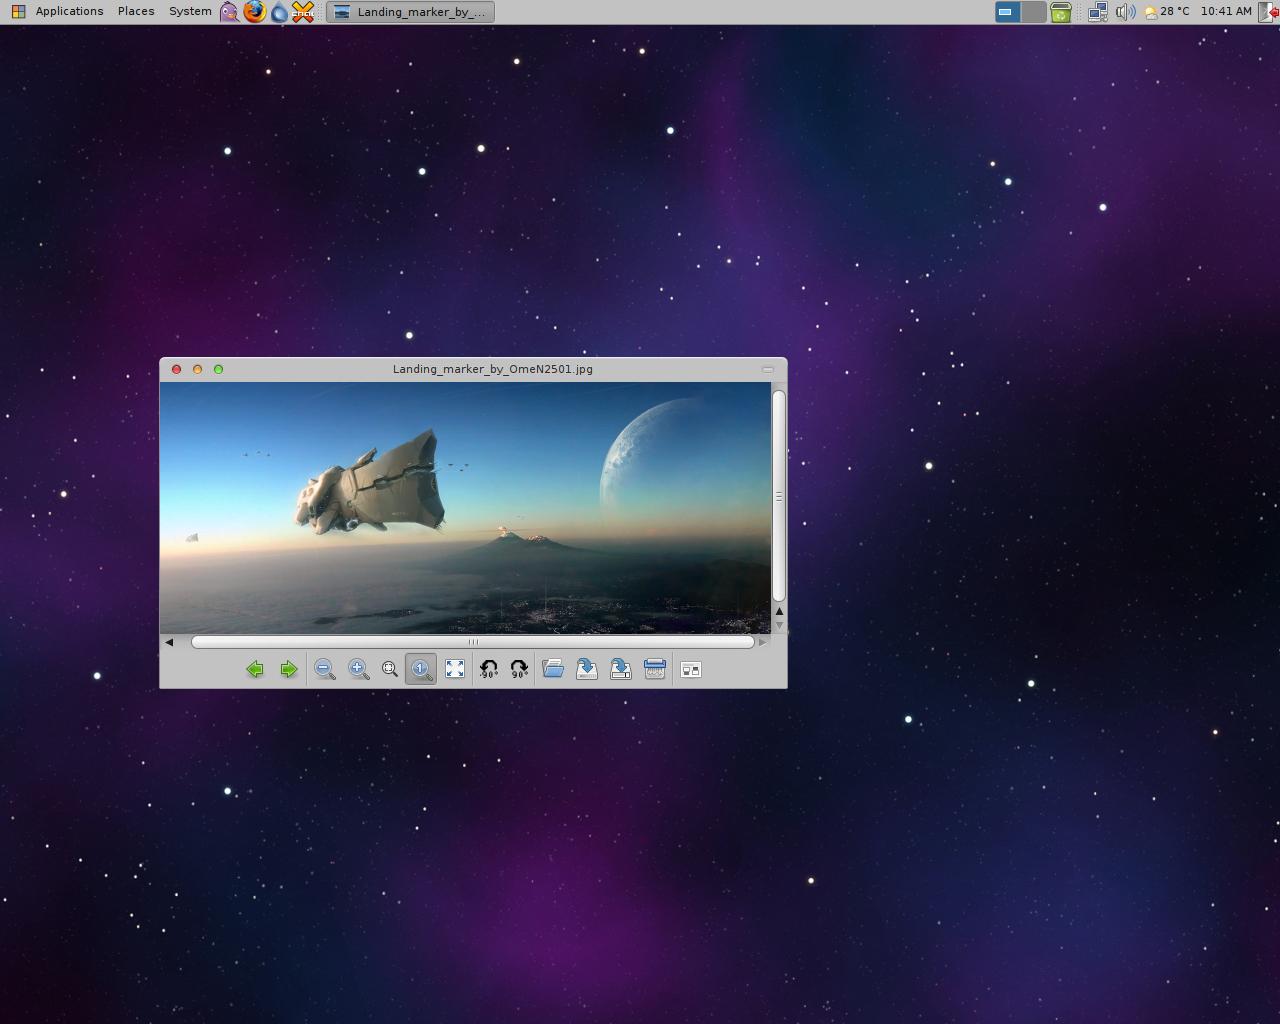Click the spaceship image in the viewer
Image resolution: width=1280 pixels, height=1024 pixels.
(x=465, y=508)
